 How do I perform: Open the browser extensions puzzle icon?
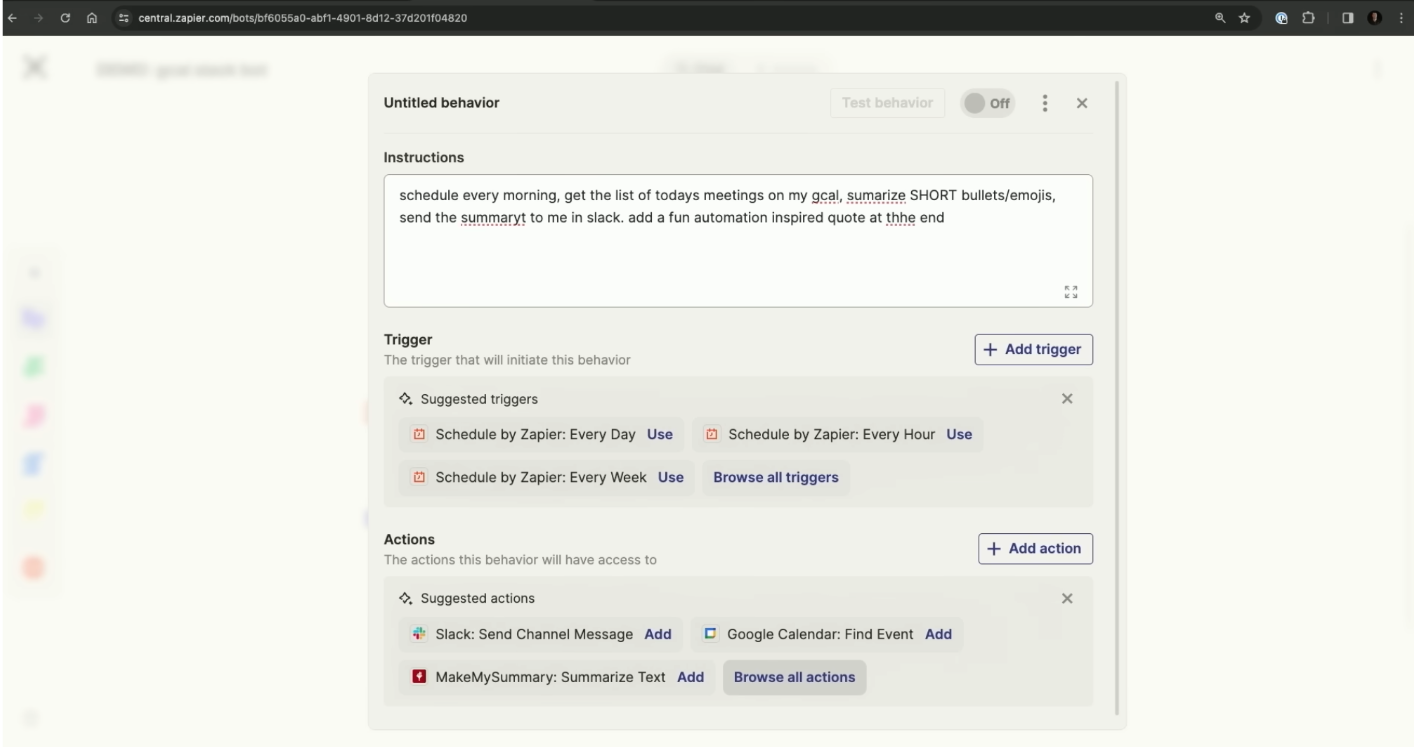point(1308,18)
